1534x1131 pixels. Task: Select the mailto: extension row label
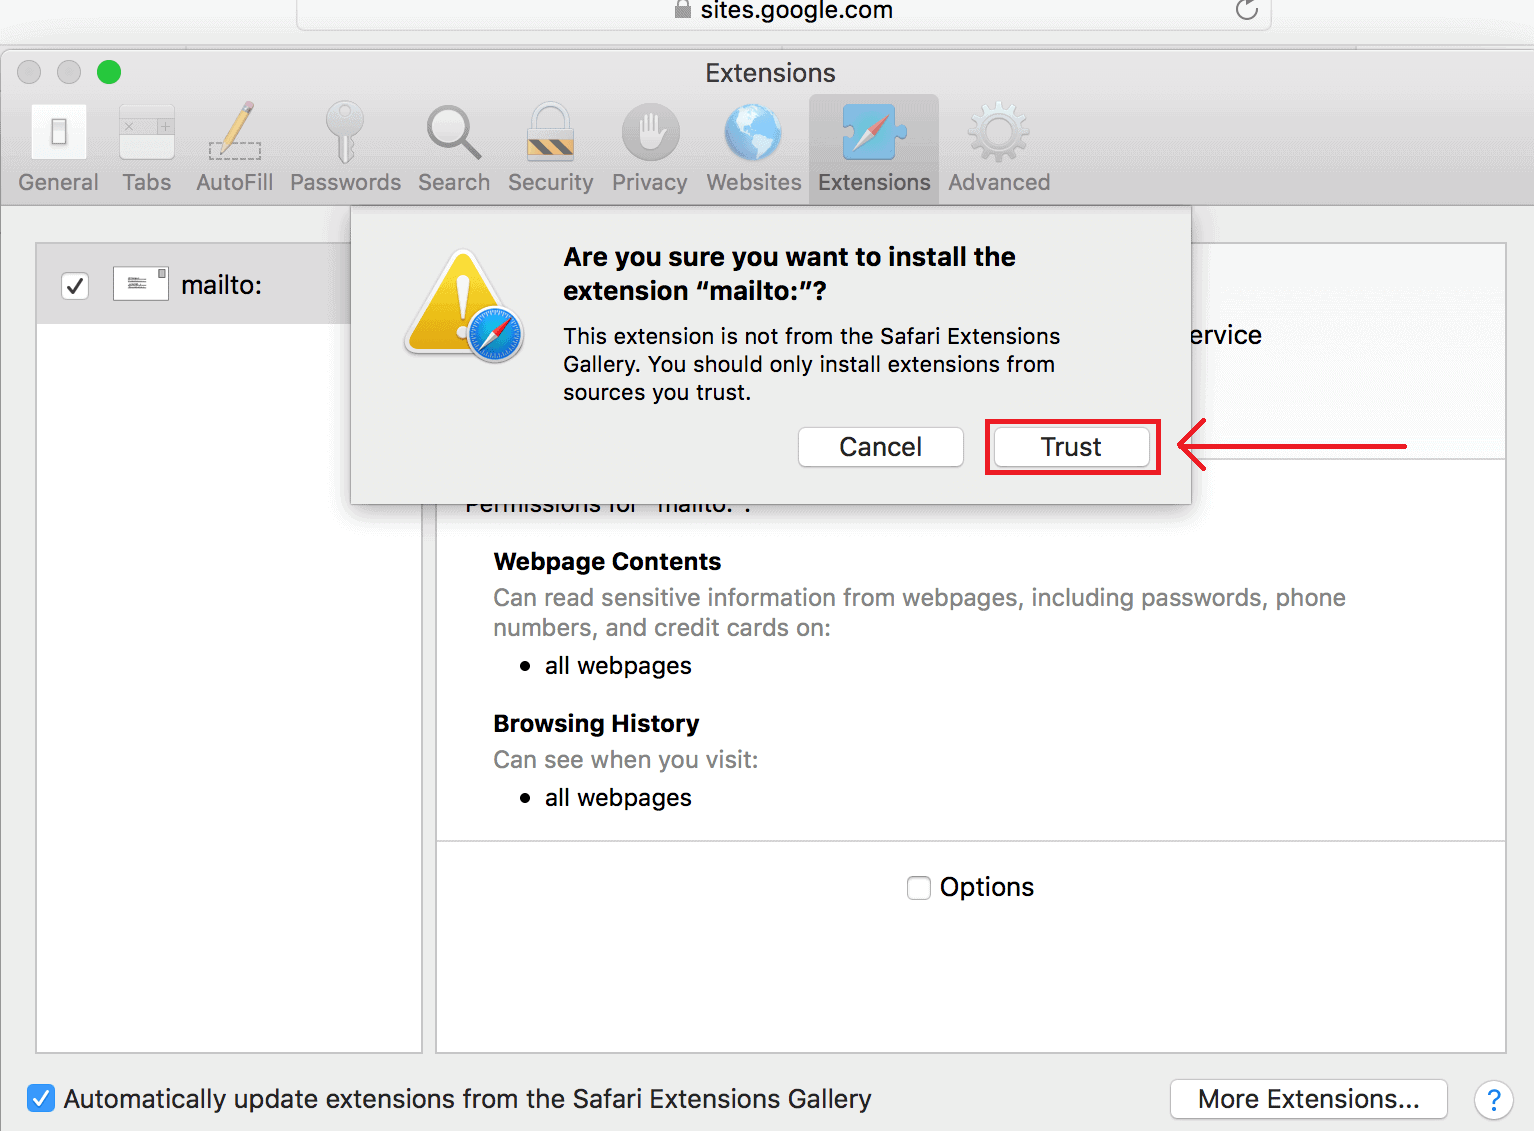[x=221, y=285]
